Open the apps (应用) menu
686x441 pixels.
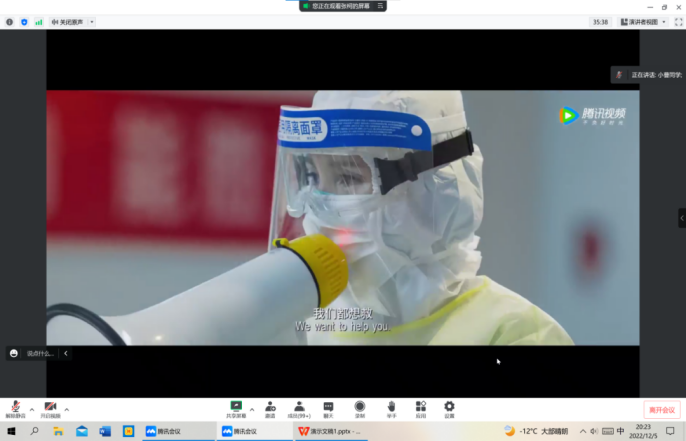420,410
